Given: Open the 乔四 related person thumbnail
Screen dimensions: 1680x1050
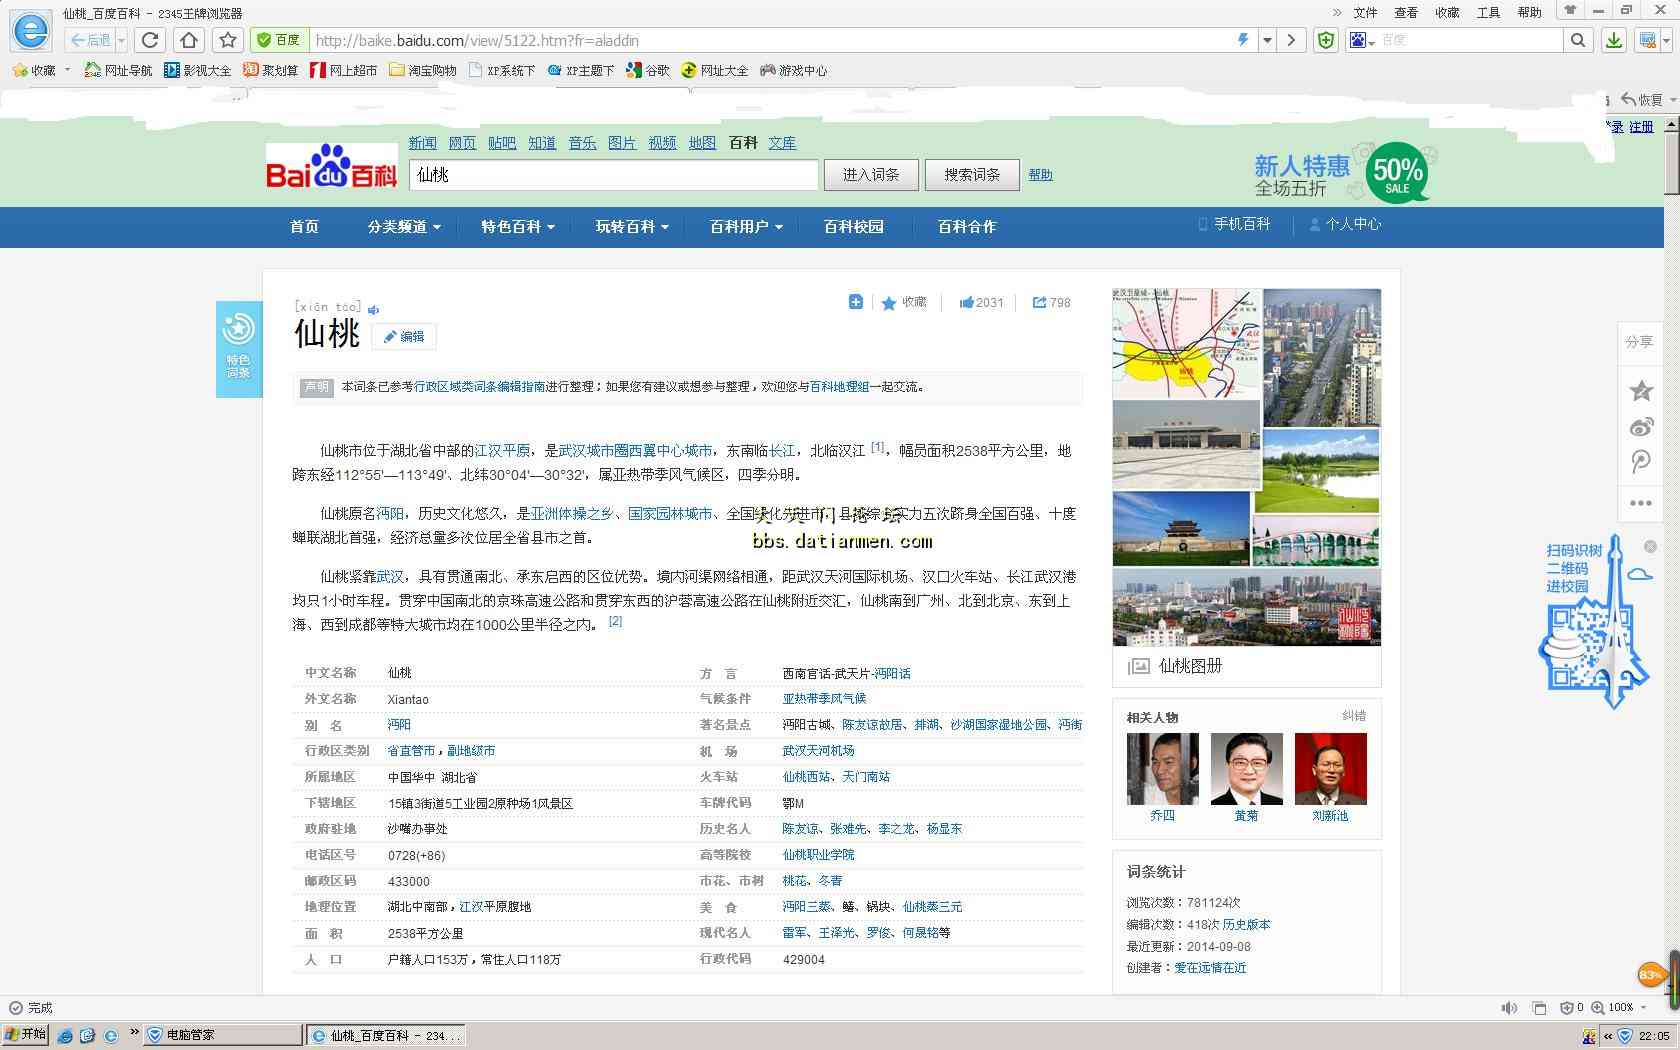Looking at the screenshot, I should tap(1162, 769).
